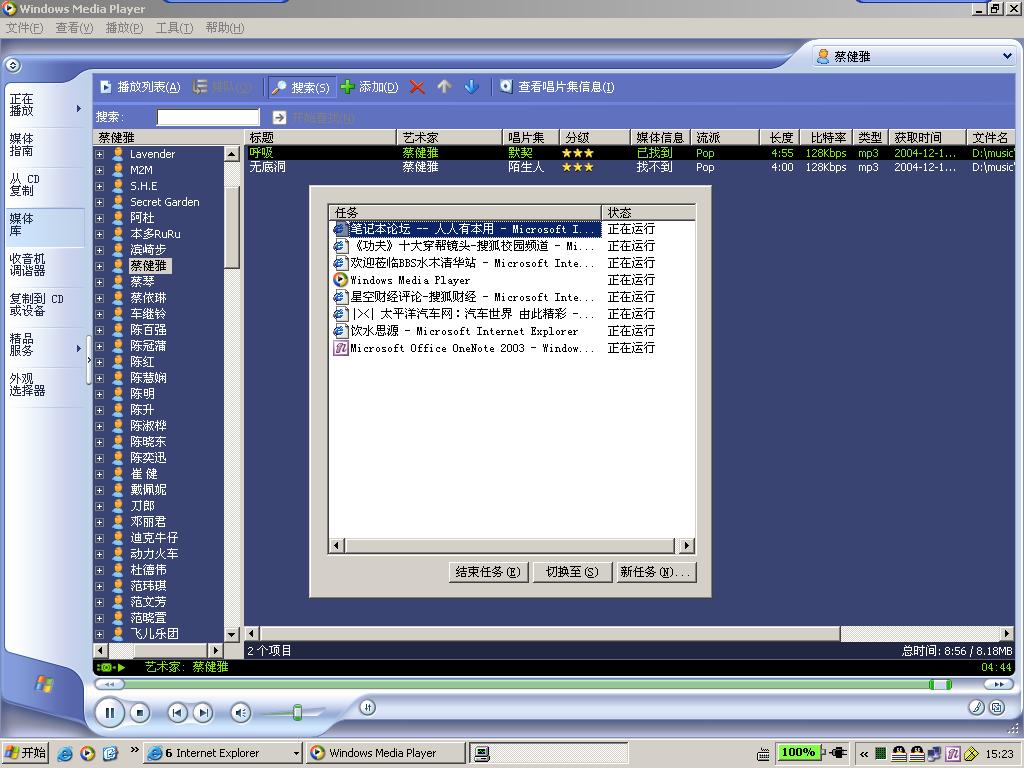This screenshot has width=1024, height=768.
Task: Open the 6 Internet Explorer taskbar group
Action: (x=223, y=753)
